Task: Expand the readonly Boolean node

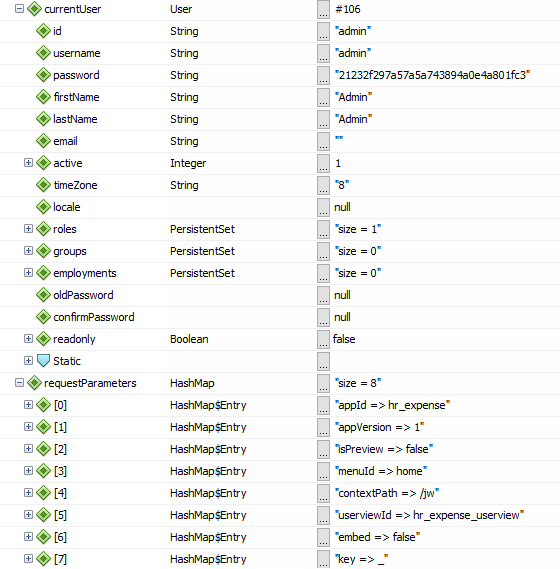Action: coord(28,339)
